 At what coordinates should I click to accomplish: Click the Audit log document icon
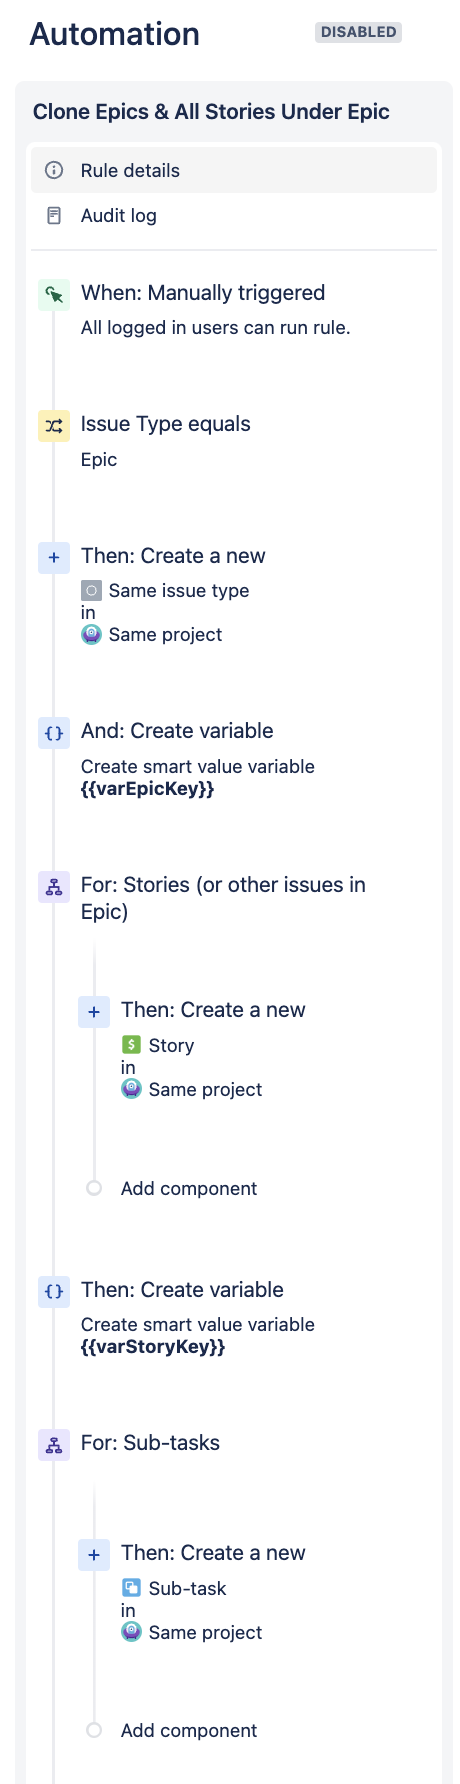click(54, 215)
